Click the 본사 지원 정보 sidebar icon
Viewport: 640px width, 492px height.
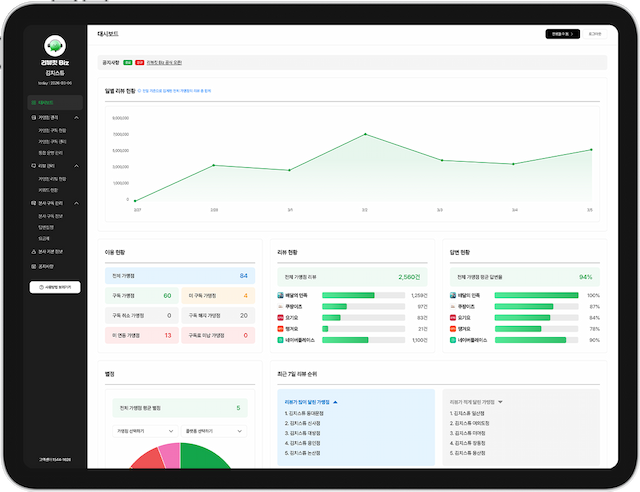34,251
